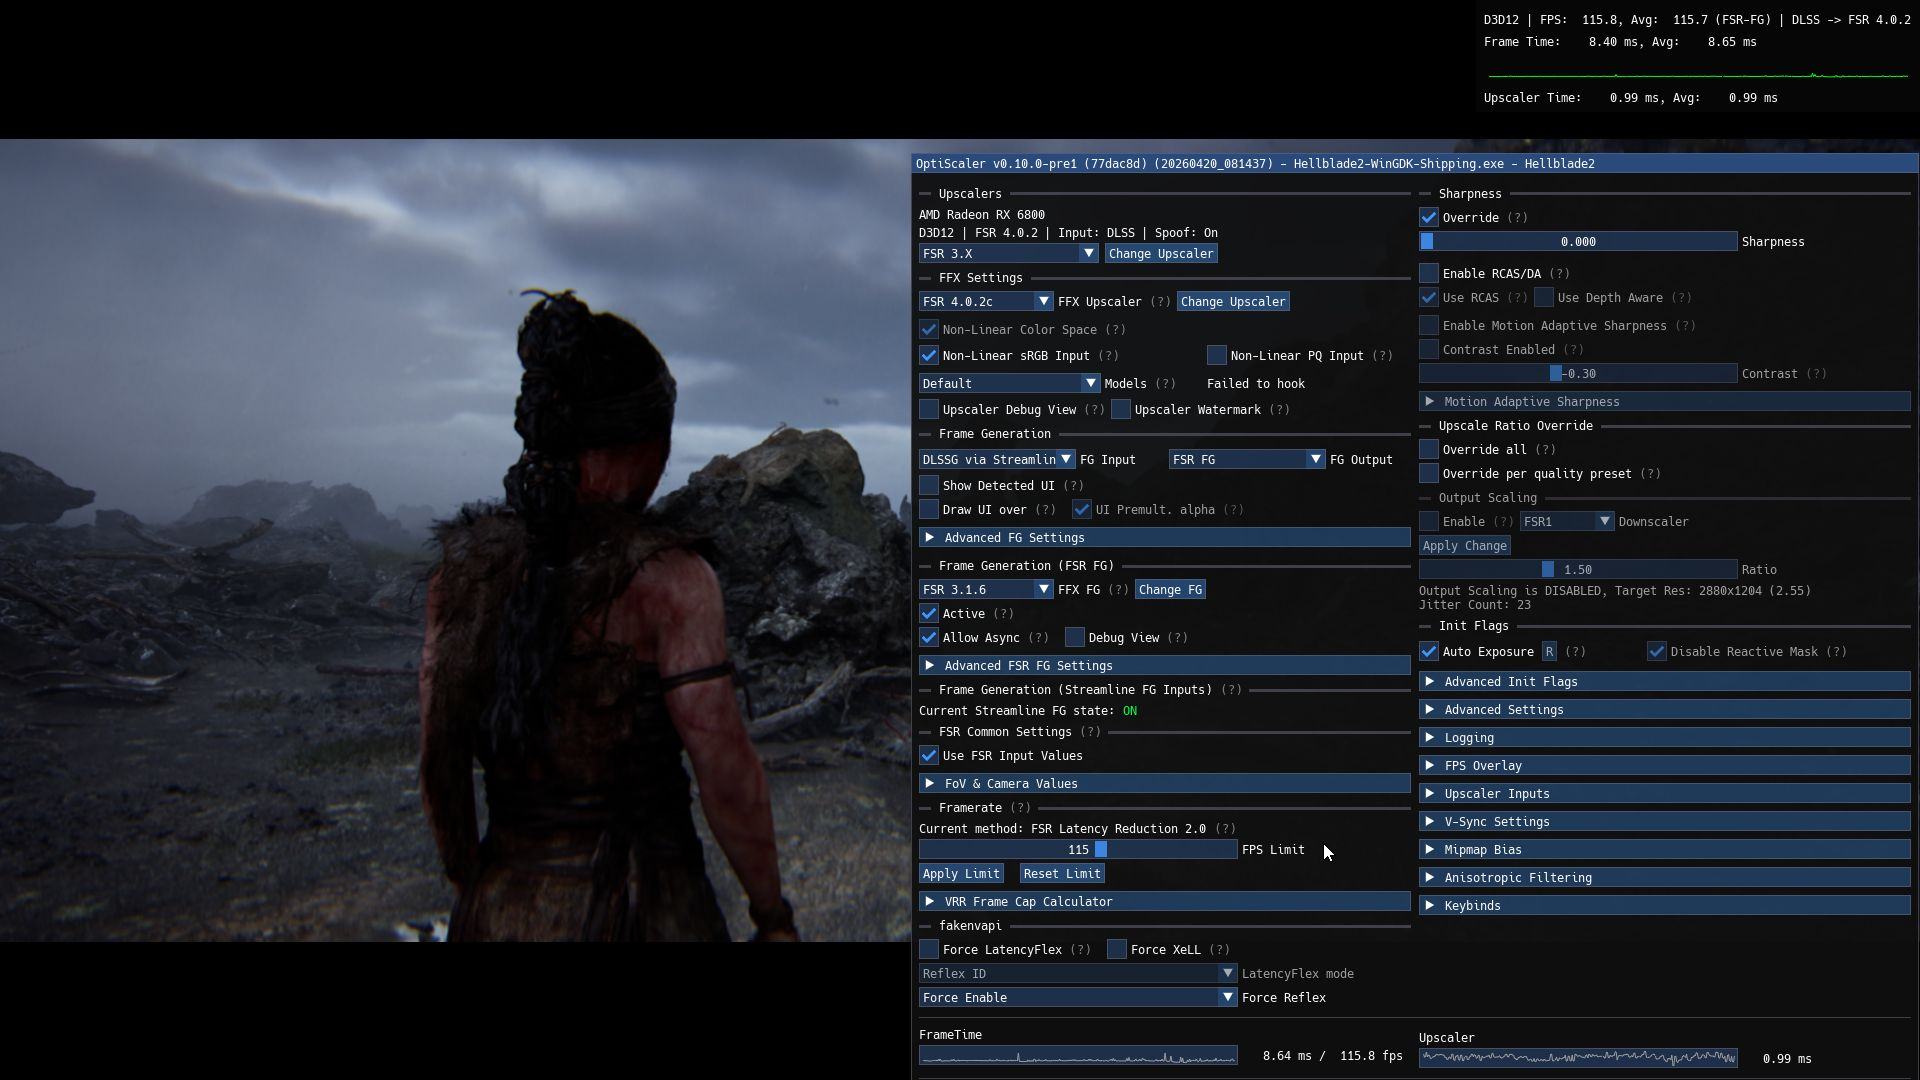
Task: Expand Anisotropic Filtering section
Action: coord(1665,878)
